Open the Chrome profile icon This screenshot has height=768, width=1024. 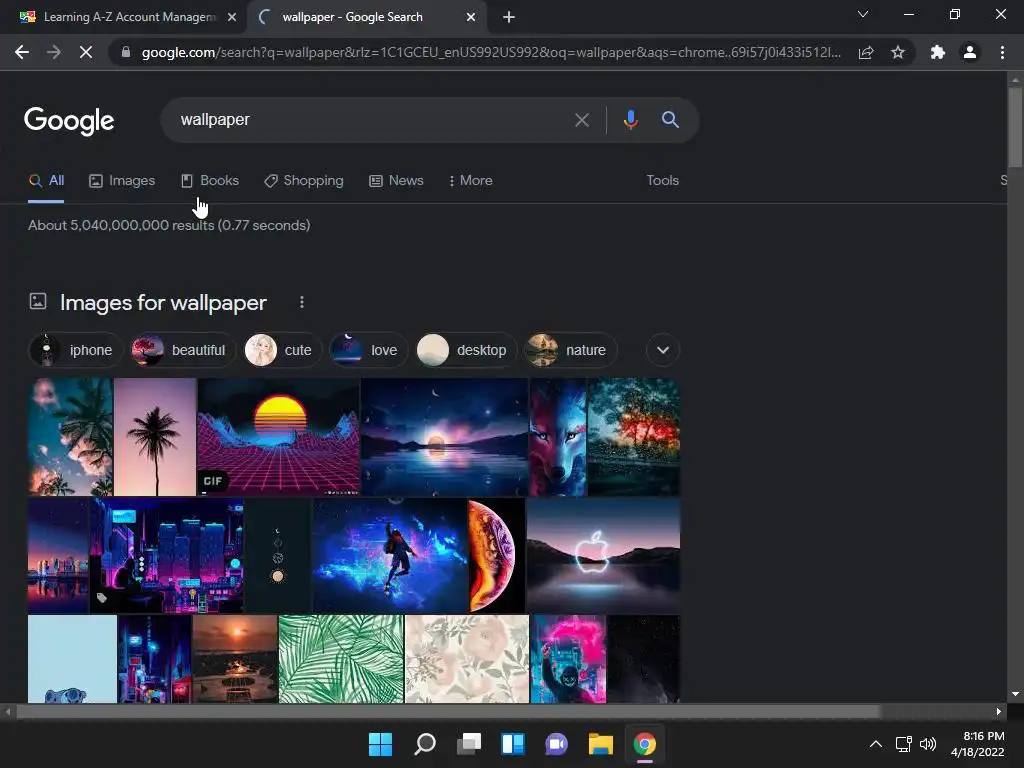pyautogui.click(x=970, y=52)
